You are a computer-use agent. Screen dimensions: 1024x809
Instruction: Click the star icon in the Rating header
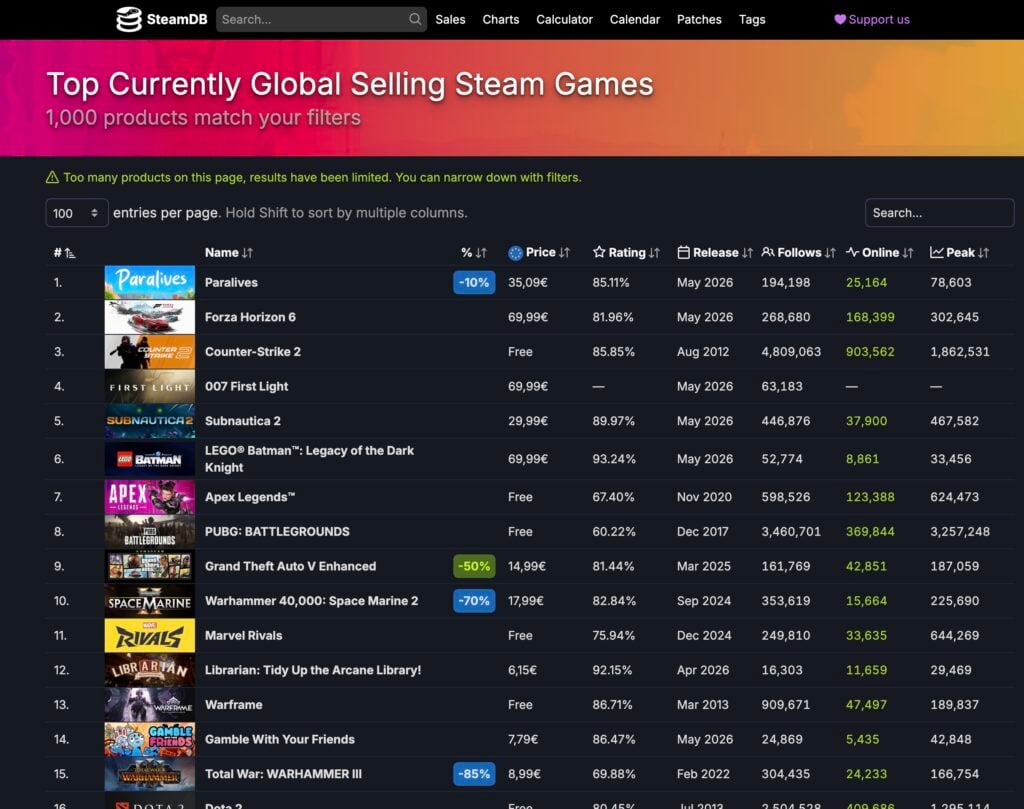[599, 252]
